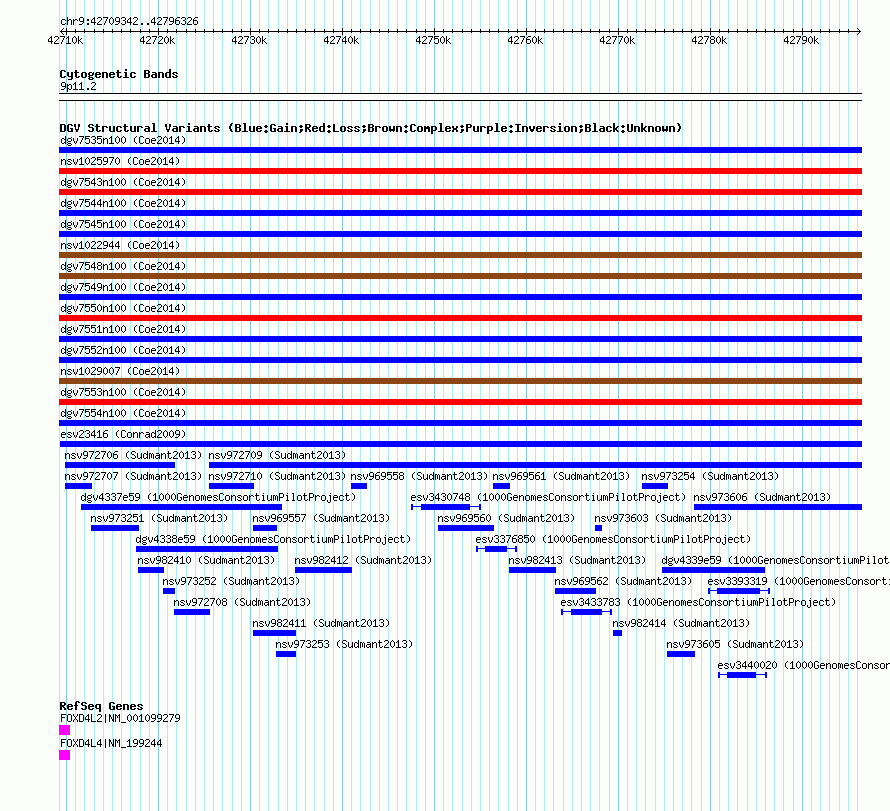Select nsv973605 (Sudmant2013) bar
Screen dimensions: 890x811
click(x=681, y=654)
